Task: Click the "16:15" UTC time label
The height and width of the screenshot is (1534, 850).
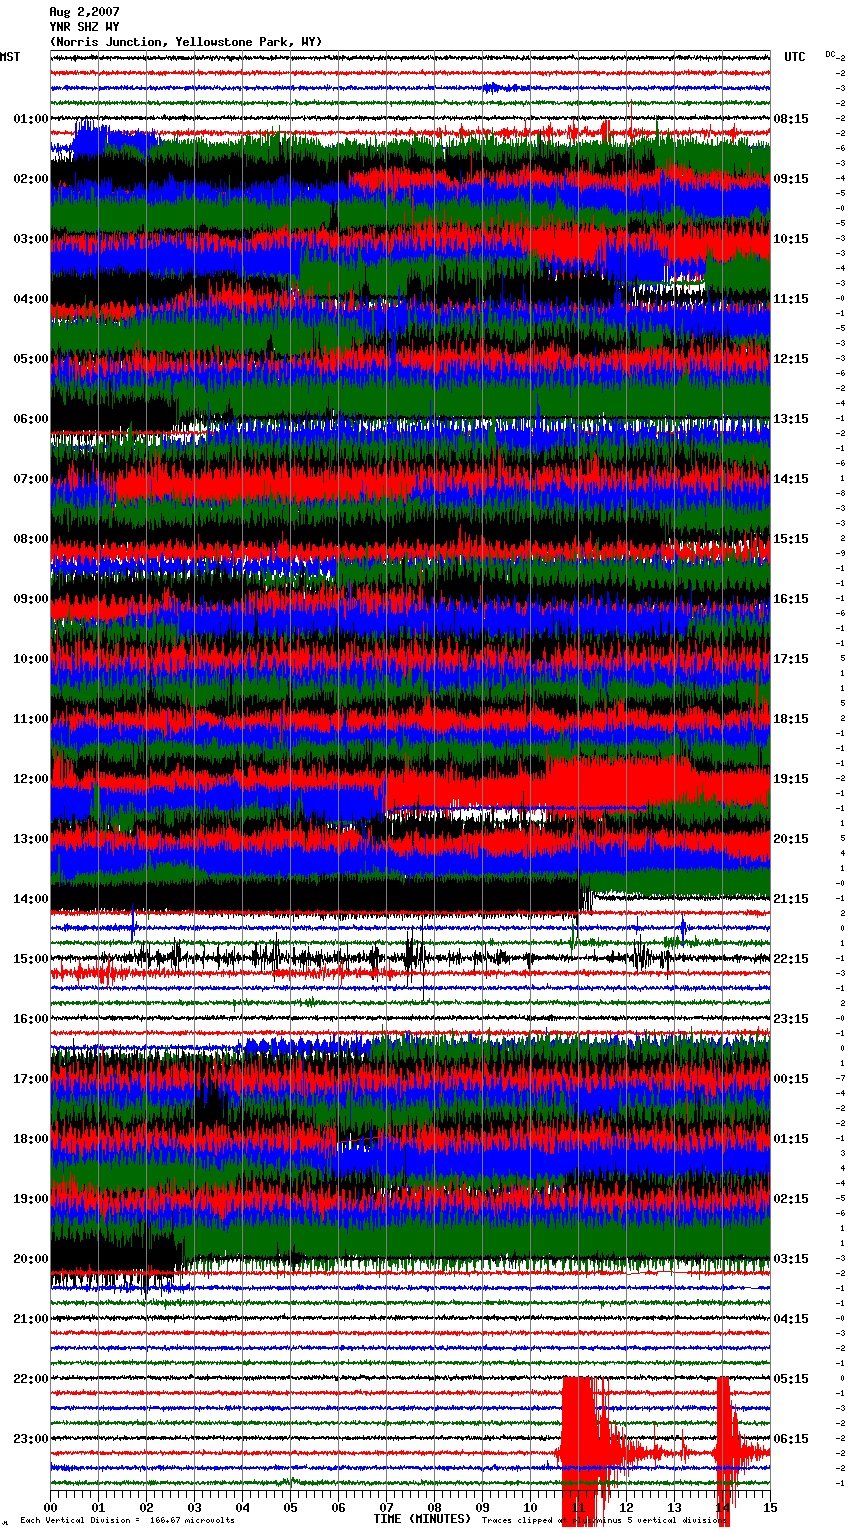Action: click(791, 599)
